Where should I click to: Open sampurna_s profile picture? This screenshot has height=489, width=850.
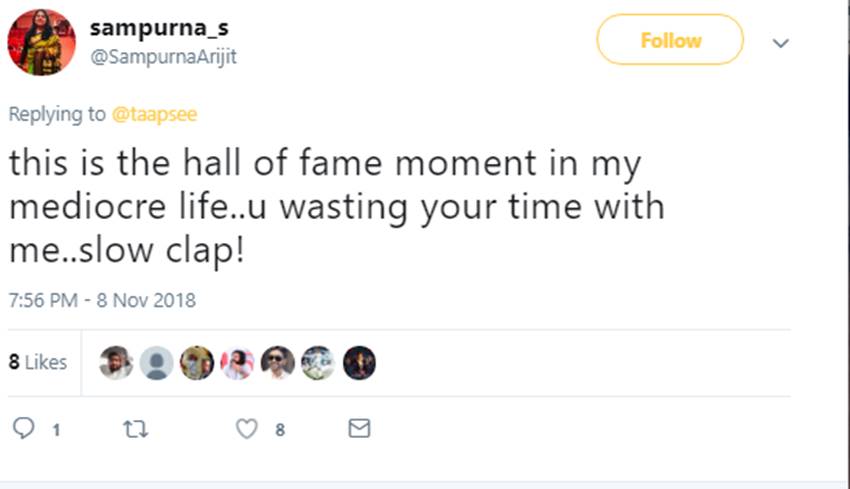point(41,42)
